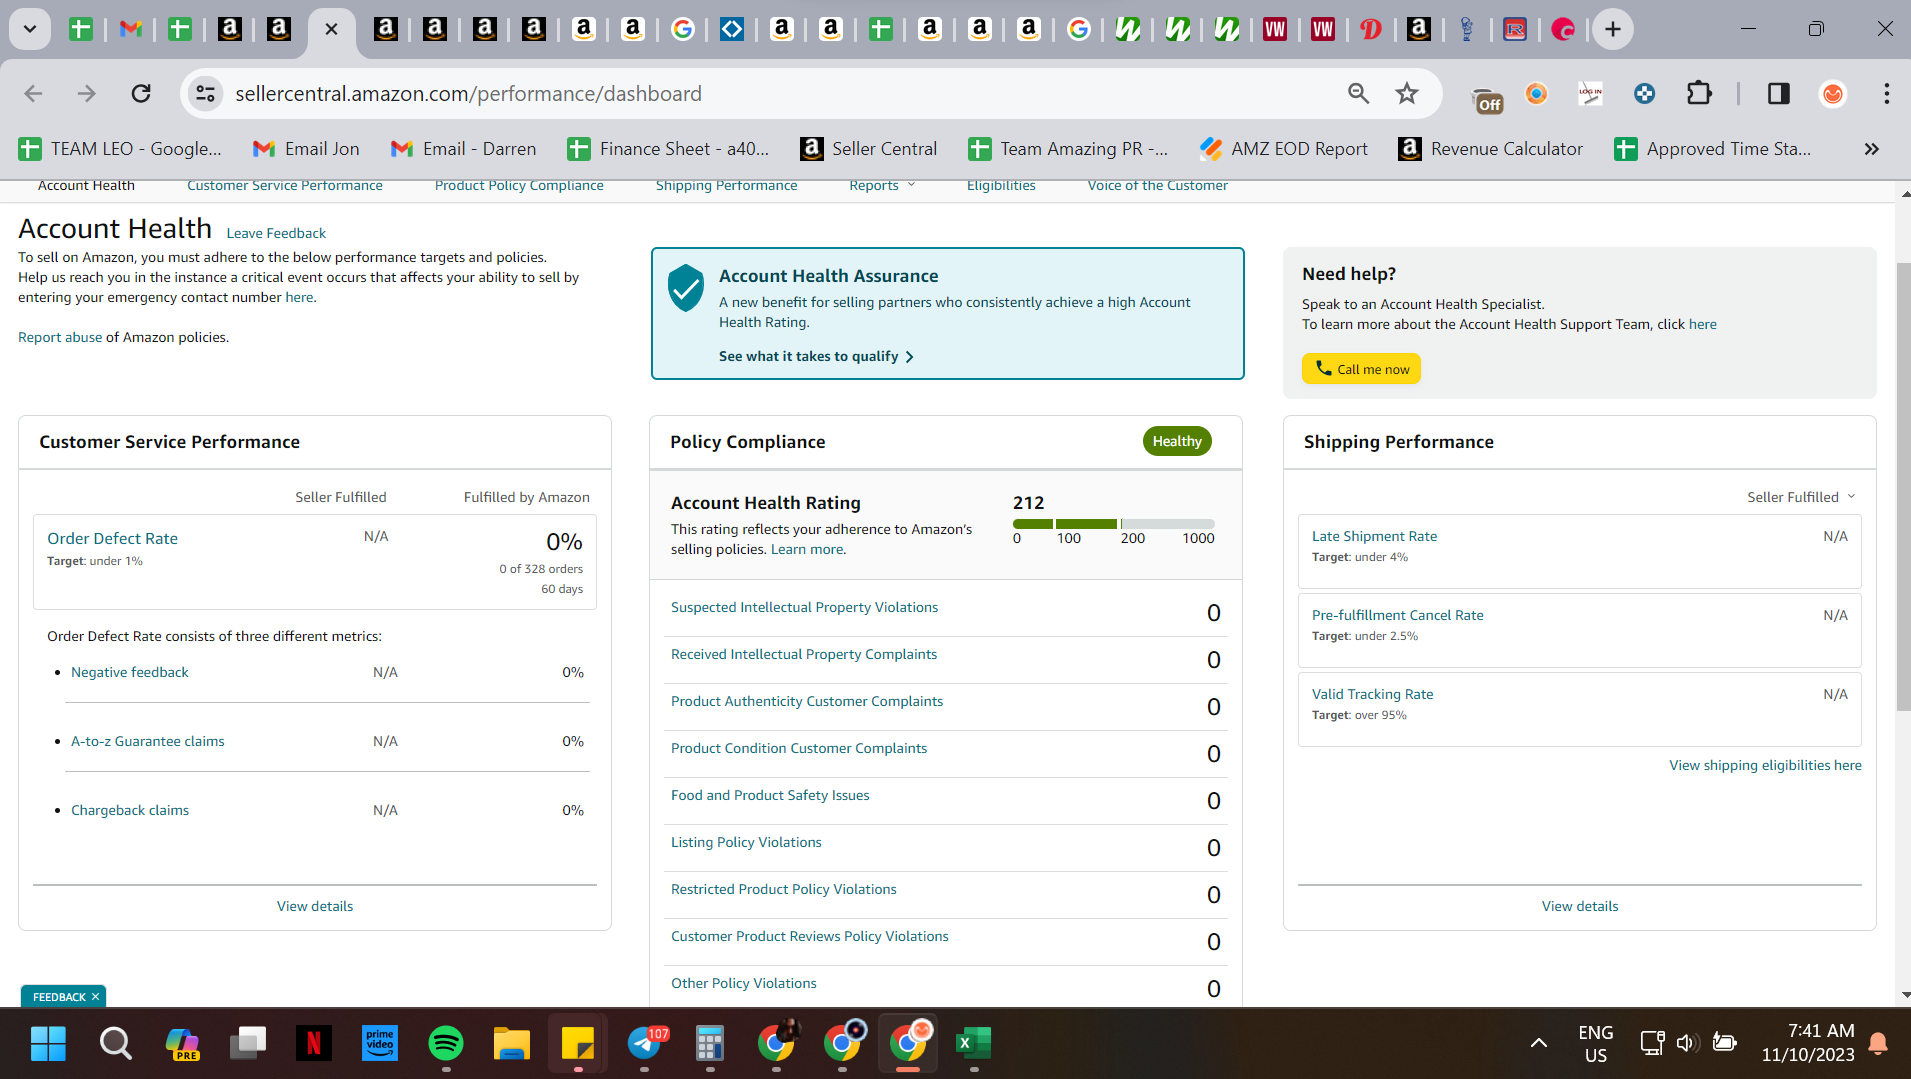The width and height of the screenshot is (1911, 1079).
Task: Click the zoom magnifier in address bar
Action: 1358,93
